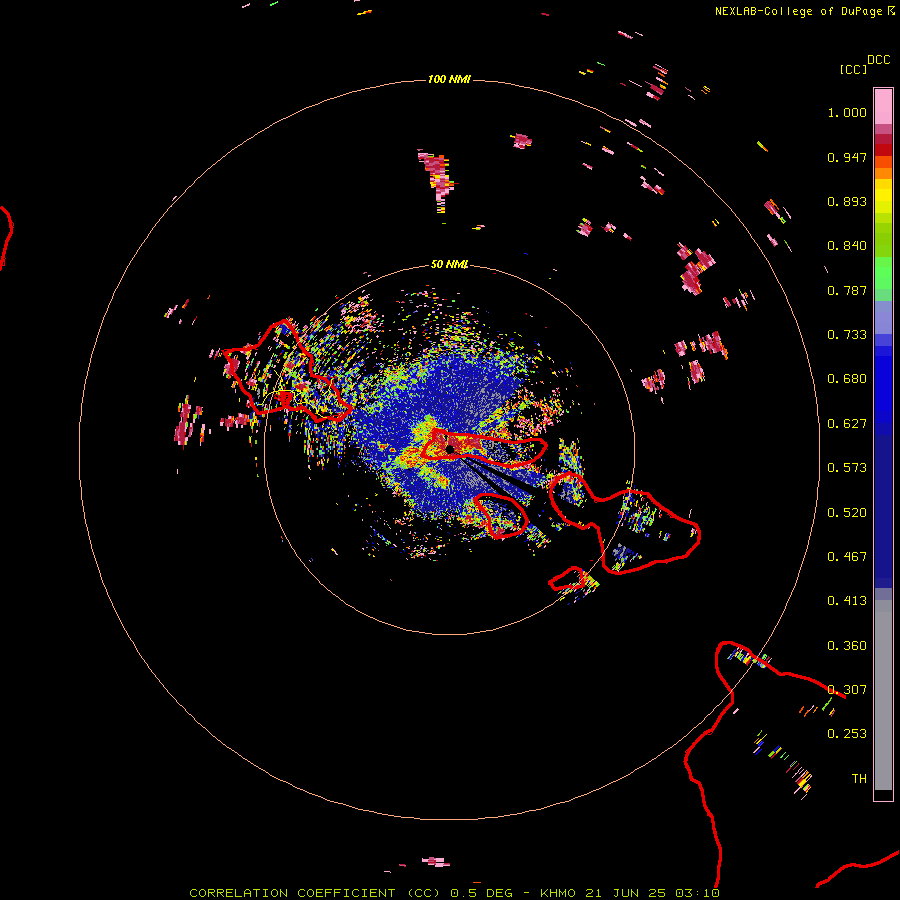900x900 pixels.
Task: Click the 50 NMI range ring label
Action: [x=449, y=264]
